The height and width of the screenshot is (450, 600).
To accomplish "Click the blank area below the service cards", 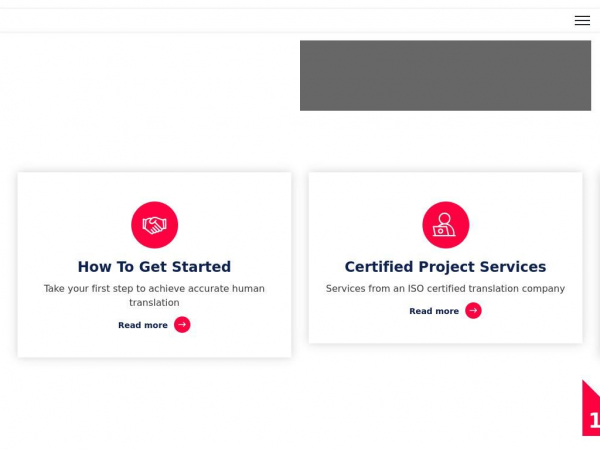I will pos(291,406).
